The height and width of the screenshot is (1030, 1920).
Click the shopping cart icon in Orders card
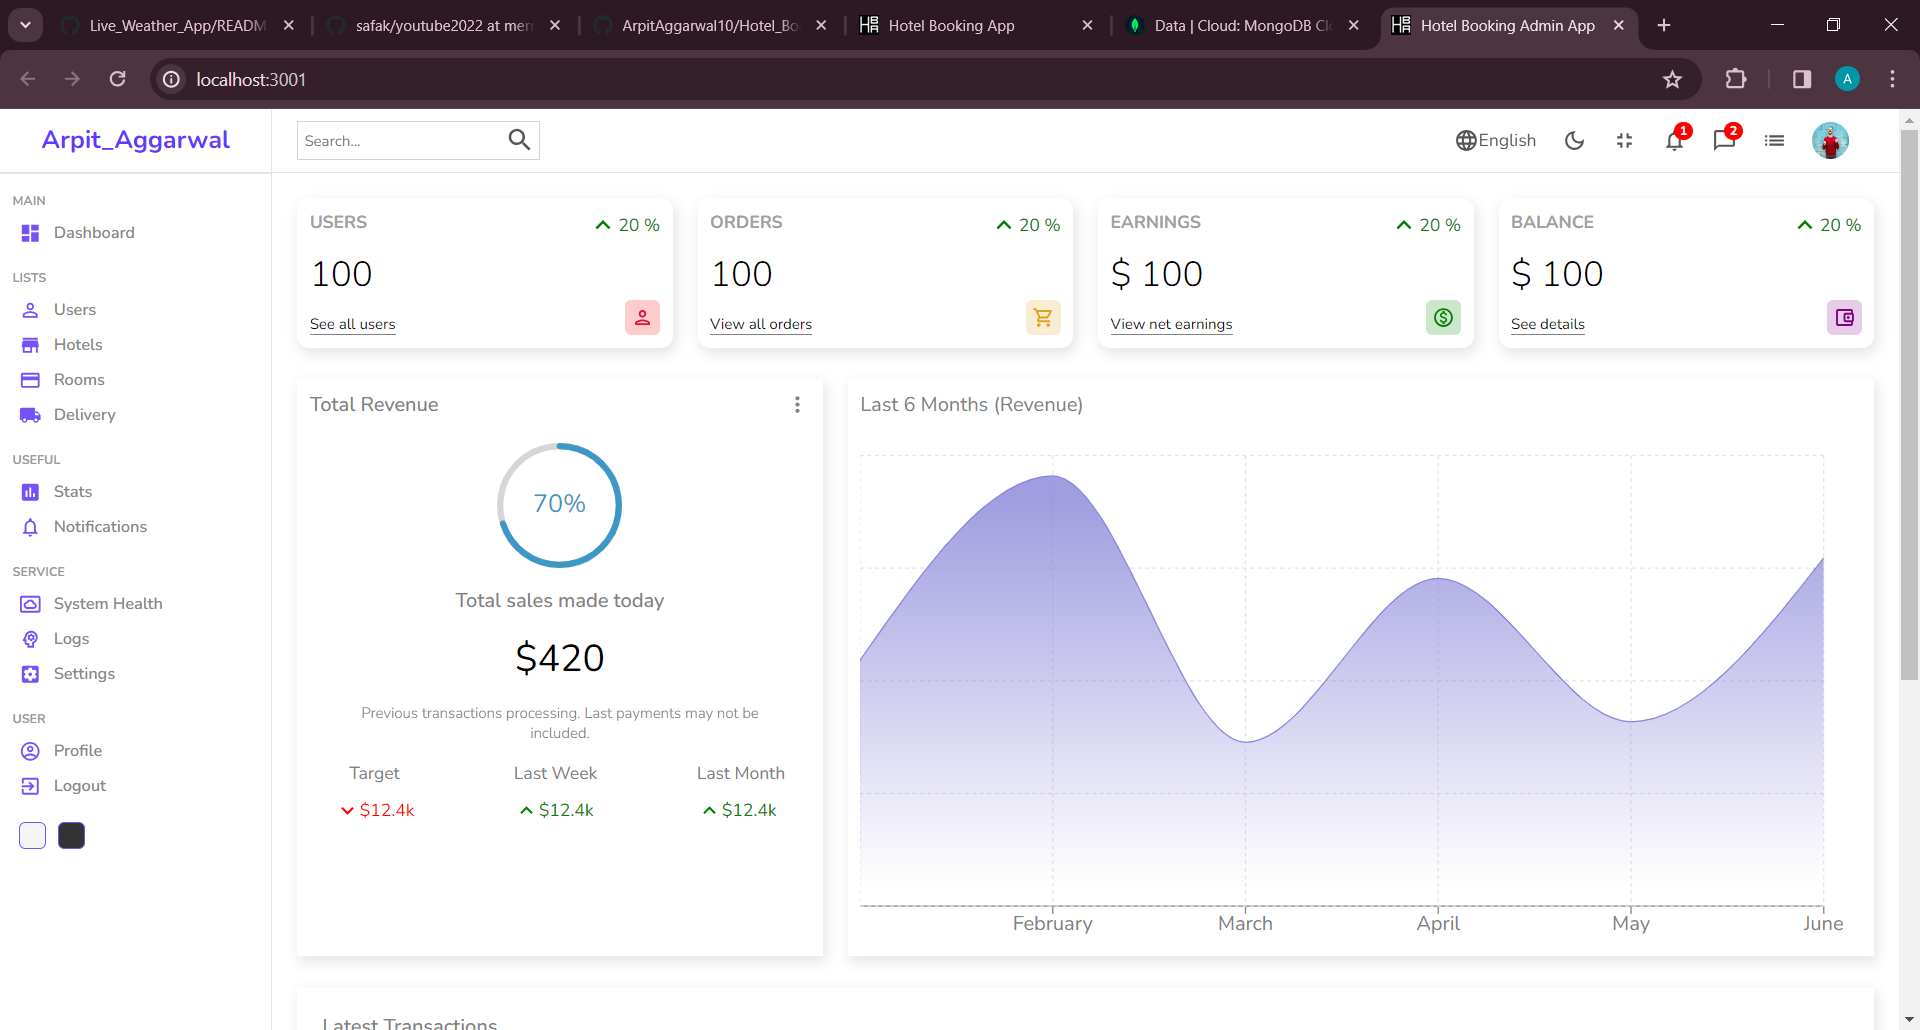point(1043,317)
